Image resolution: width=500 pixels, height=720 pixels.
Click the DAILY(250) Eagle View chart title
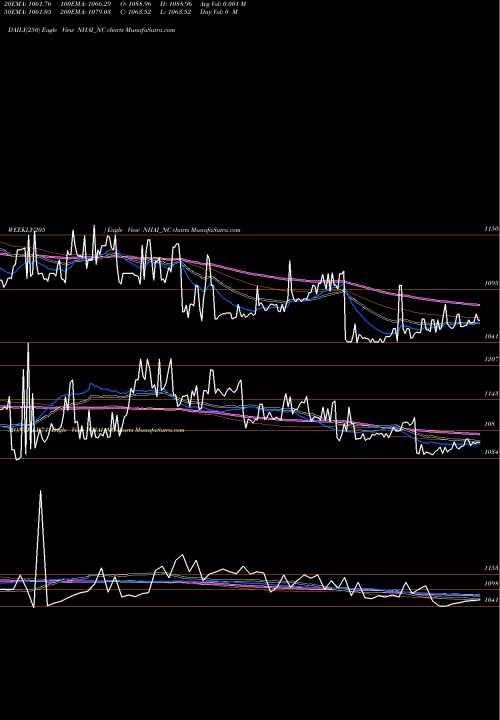(91, 30)
